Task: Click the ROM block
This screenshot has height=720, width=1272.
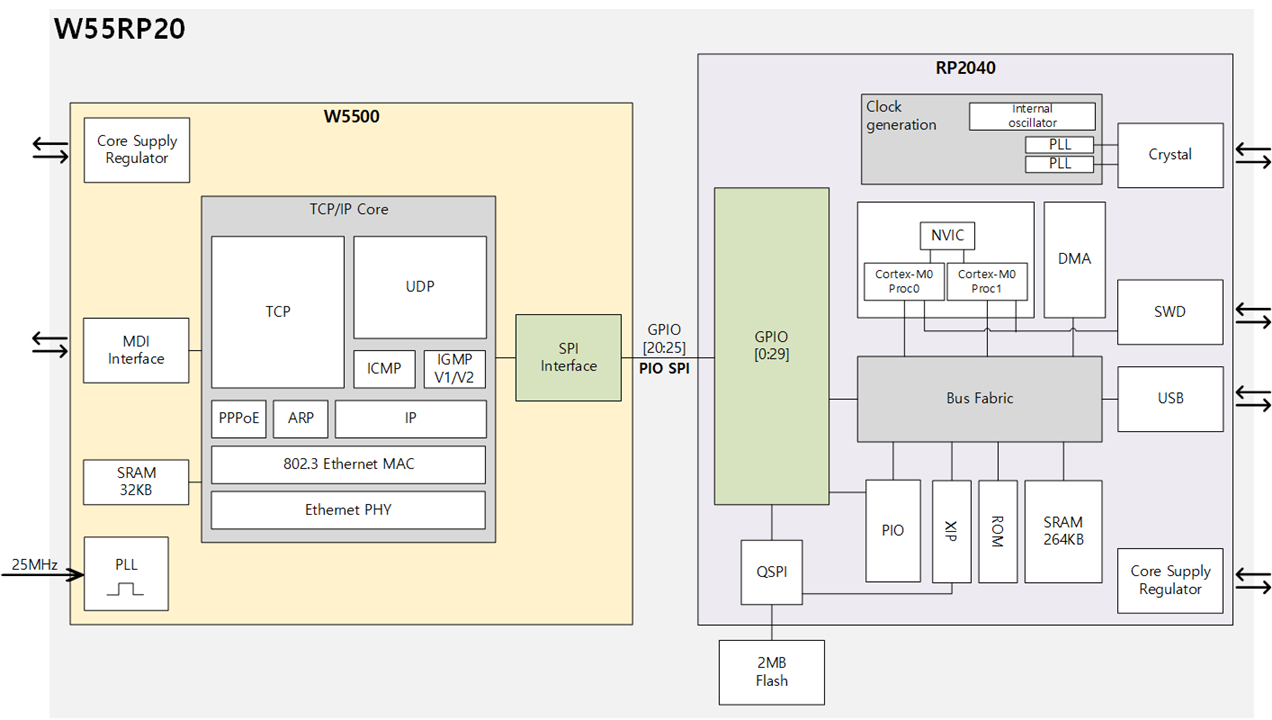Action: point(998,531)
